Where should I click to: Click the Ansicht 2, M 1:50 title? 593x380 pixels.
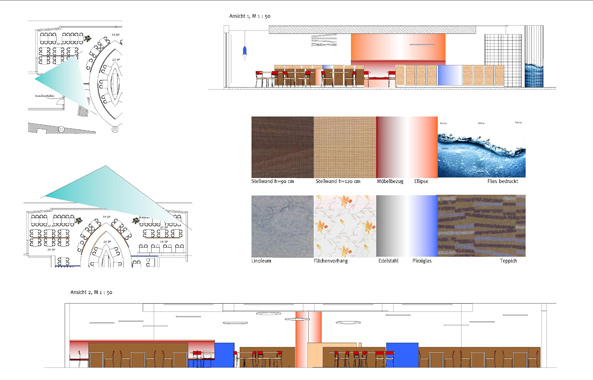pos(91,292)
